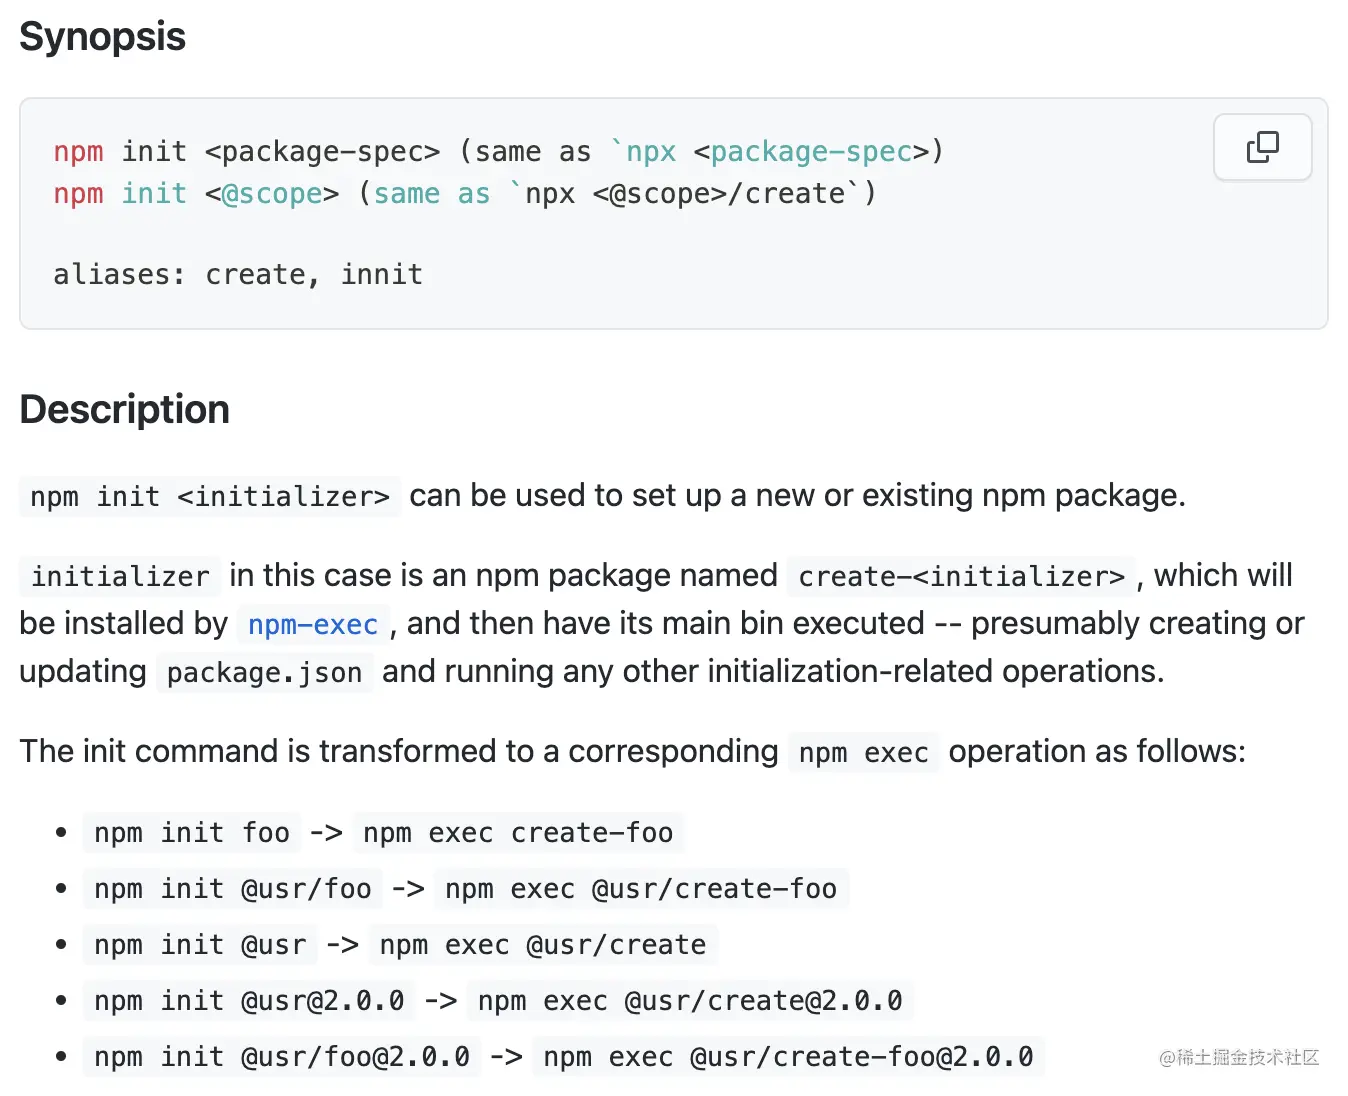Click the Synopsis heading
Viewport: 1348px width, 1096px height.
point(102,37)
